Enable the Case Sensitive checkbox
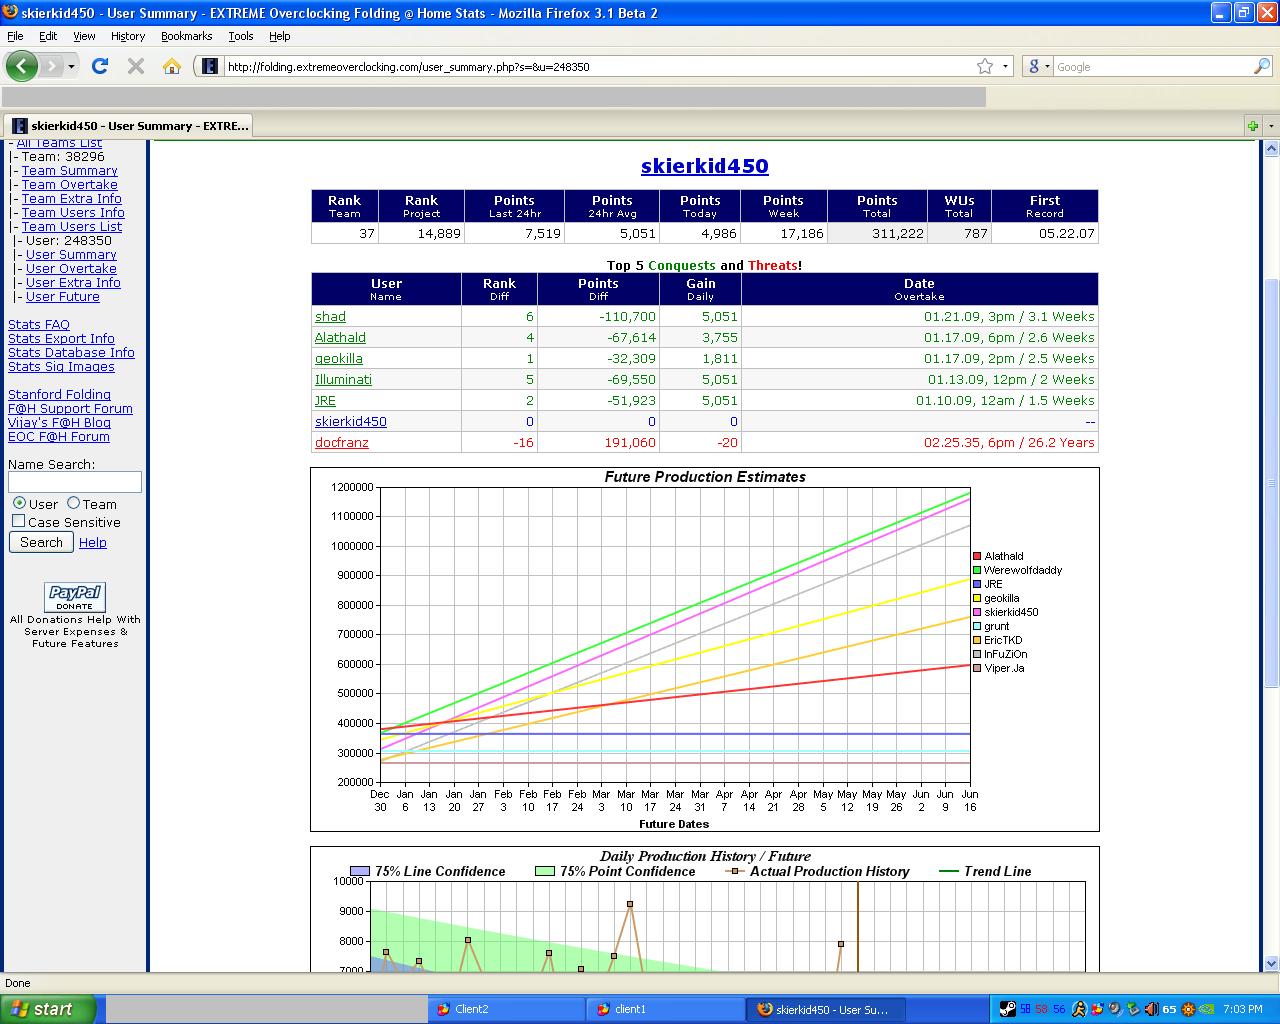The height and width of the screenshot is (1024, 1280). point(18,522)
